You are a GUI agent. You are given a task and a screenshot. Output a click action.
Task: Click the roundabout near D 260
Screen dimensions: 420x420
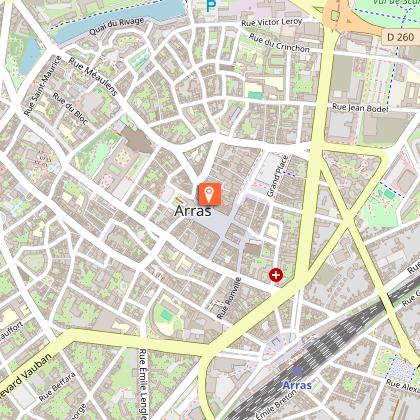coord(335,15)
